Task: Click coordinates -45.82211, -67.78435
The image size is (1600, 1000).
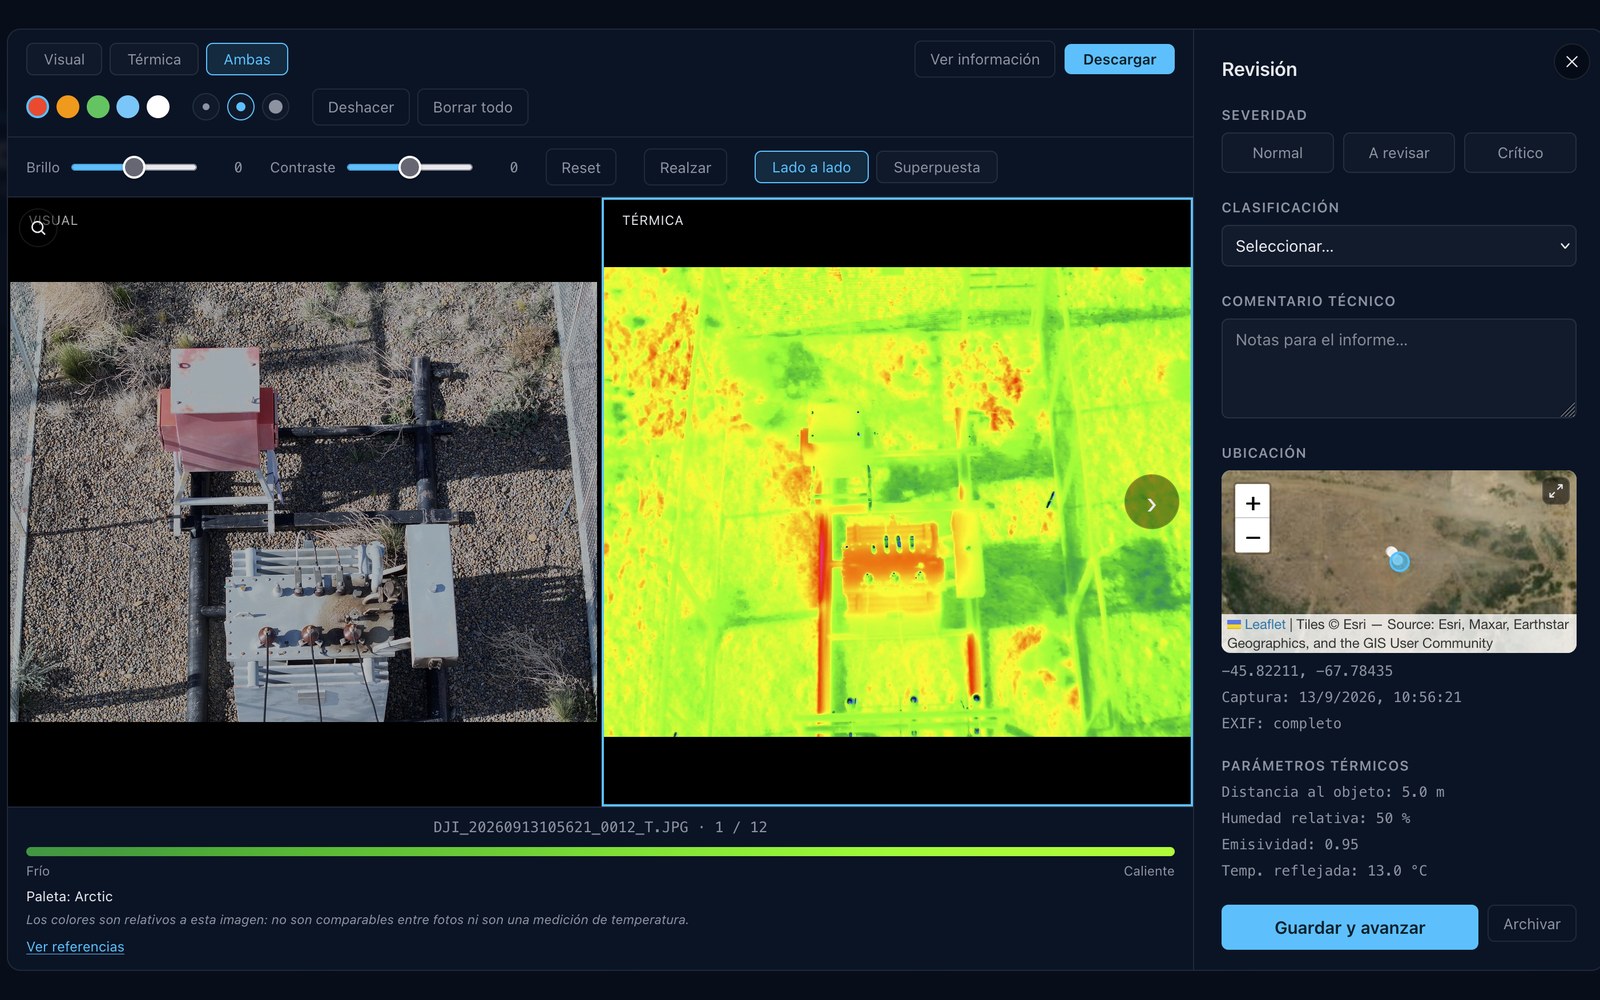Action: point(1307,671)
